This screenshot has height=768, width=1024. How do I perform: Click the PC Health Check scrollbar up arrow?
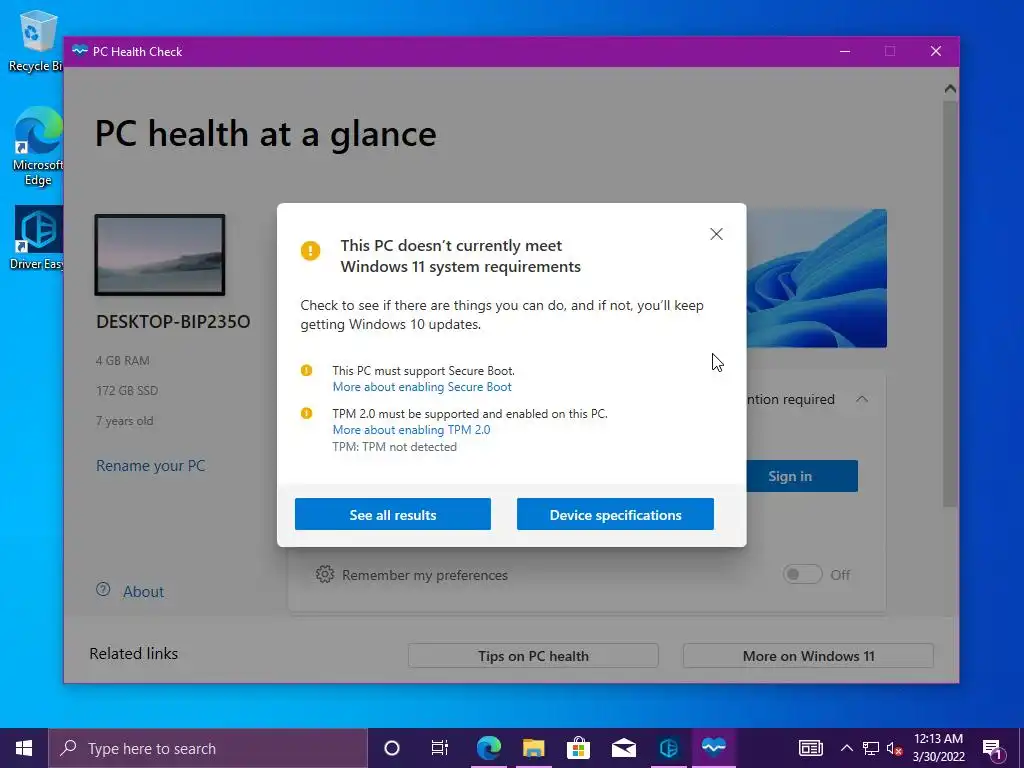[950, 88]
